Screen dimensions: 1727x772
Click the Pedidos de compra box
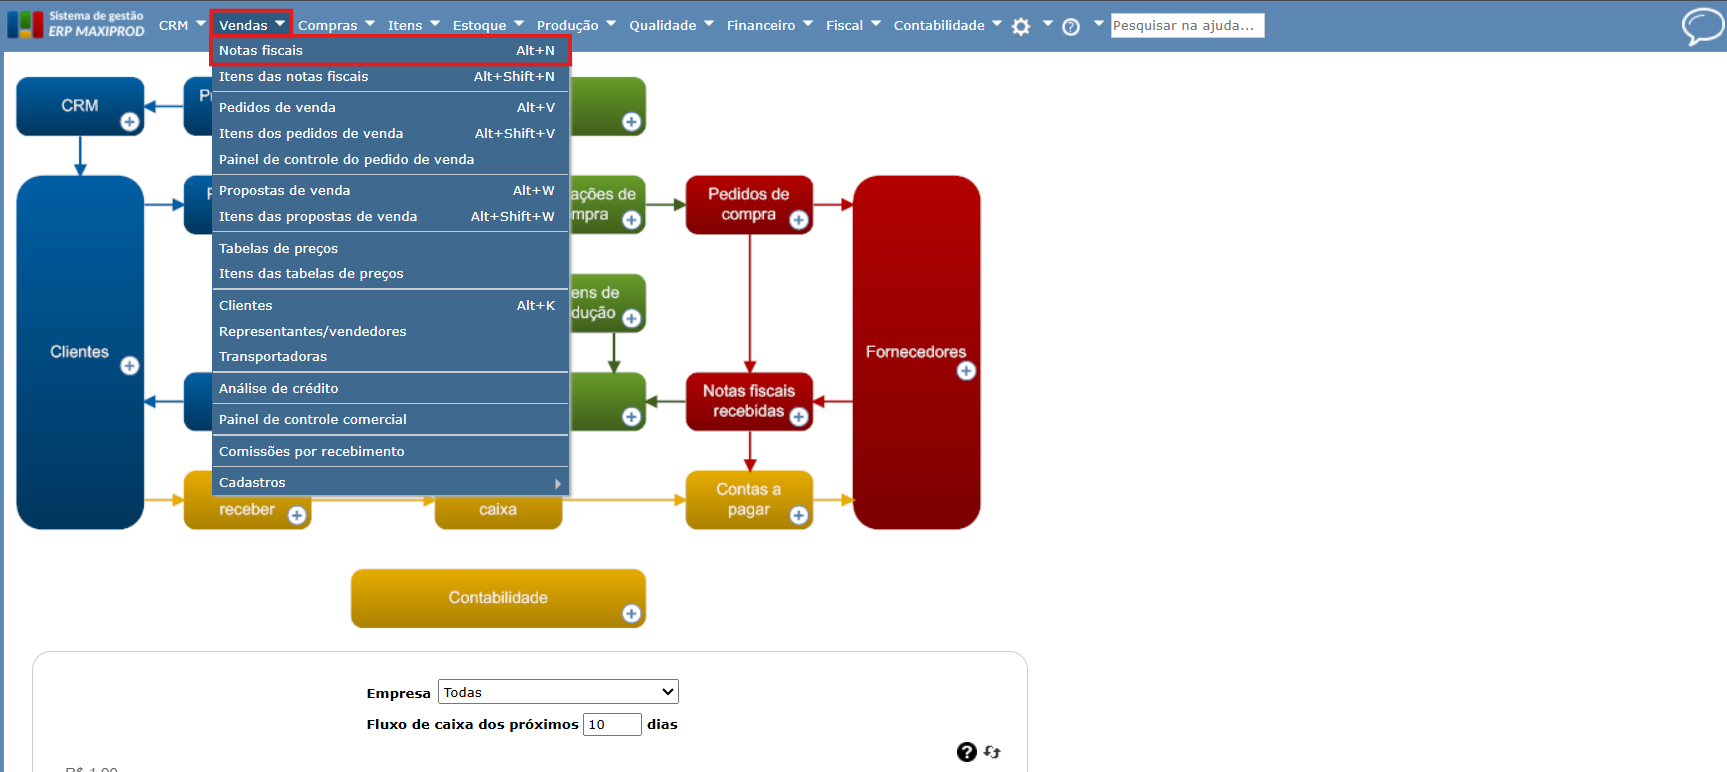pyautogui.click(x=749, y=205)
